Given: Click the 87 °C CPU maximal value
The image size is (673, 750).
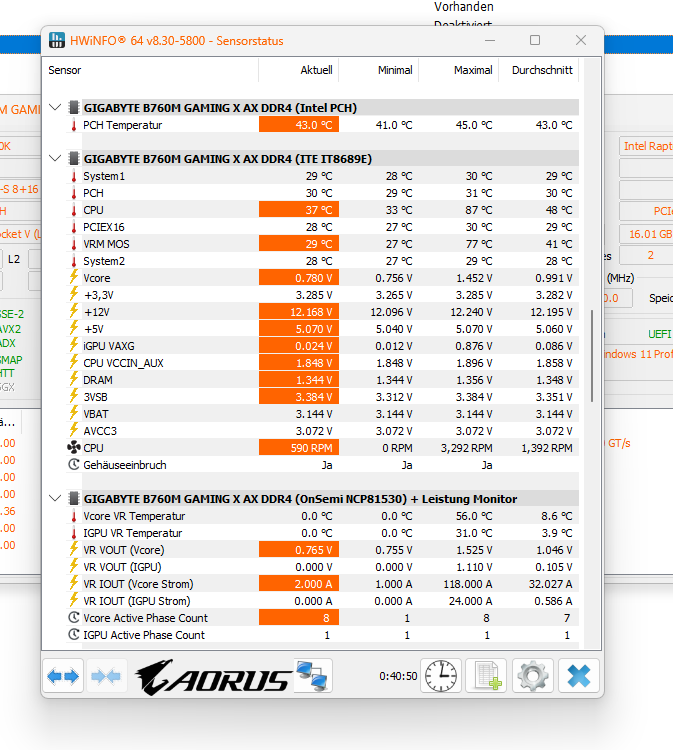Looking at the screenshot, I should [x=479, y=210].
